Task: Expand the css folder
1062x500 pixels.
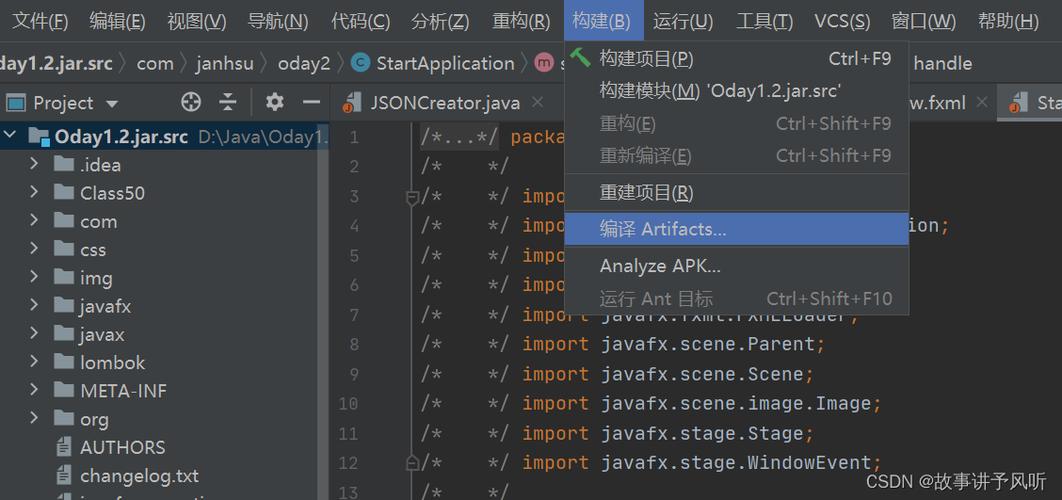Action: click(34, 249)
